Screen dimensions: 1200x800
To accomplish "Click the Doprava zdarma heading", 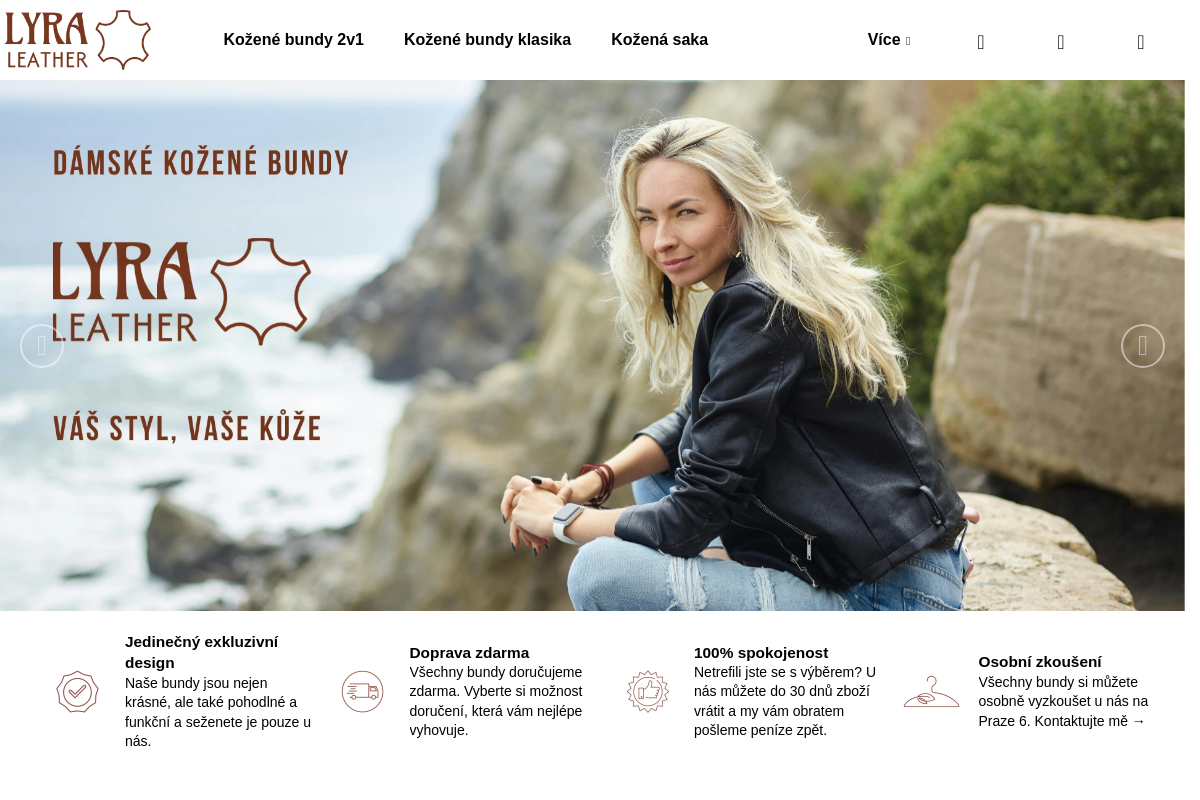I will tap(469, 653).
